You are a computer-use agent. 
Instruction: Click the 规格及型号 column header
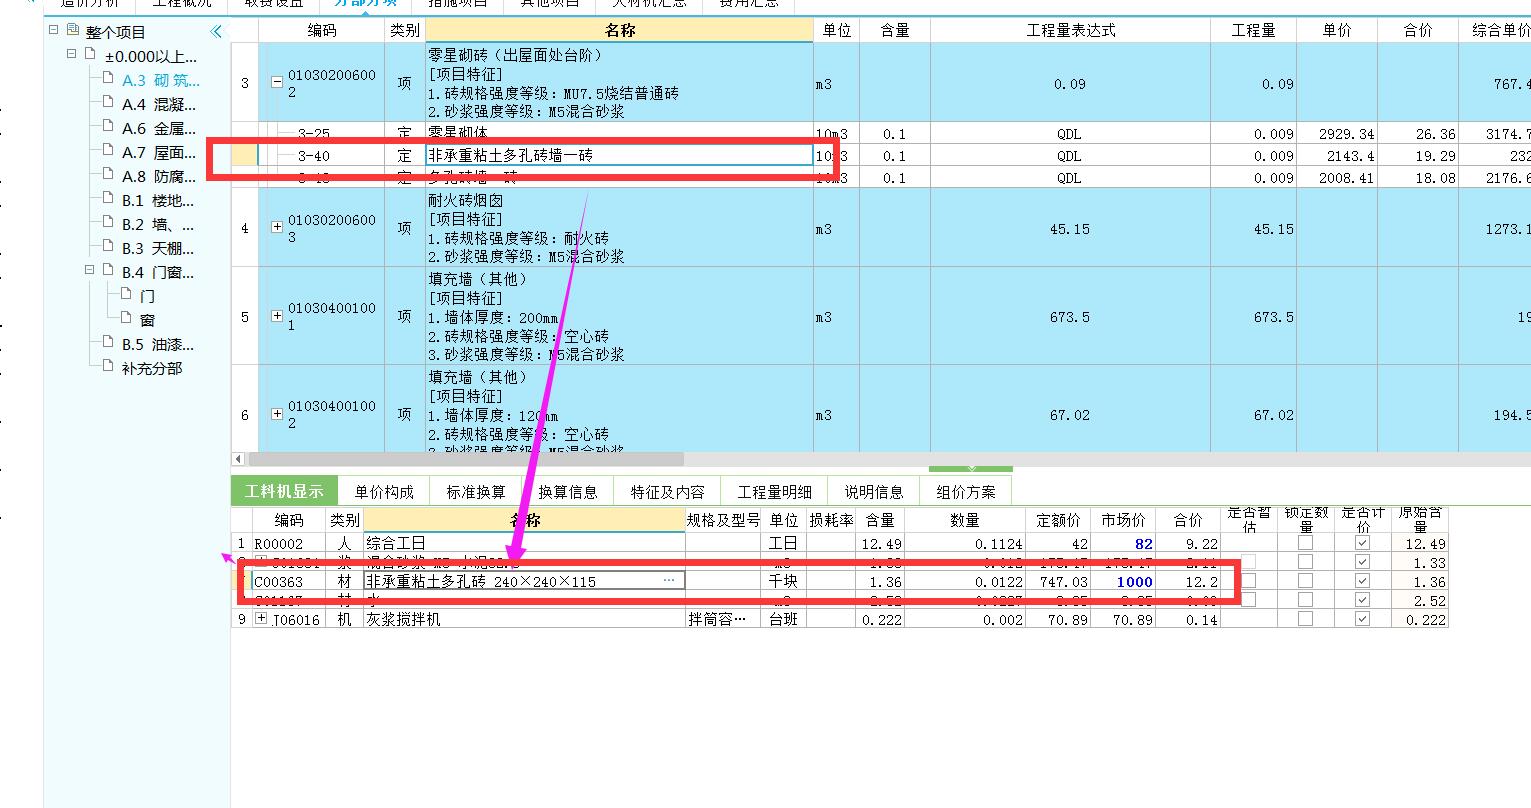pos(723,520)
